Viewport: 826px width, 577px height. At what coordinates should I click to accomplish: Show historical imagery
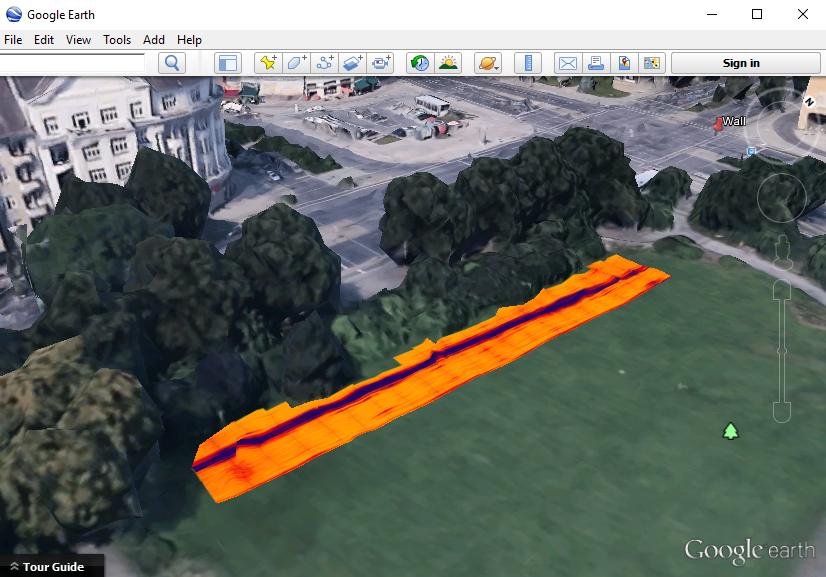[x=419, y=62]
